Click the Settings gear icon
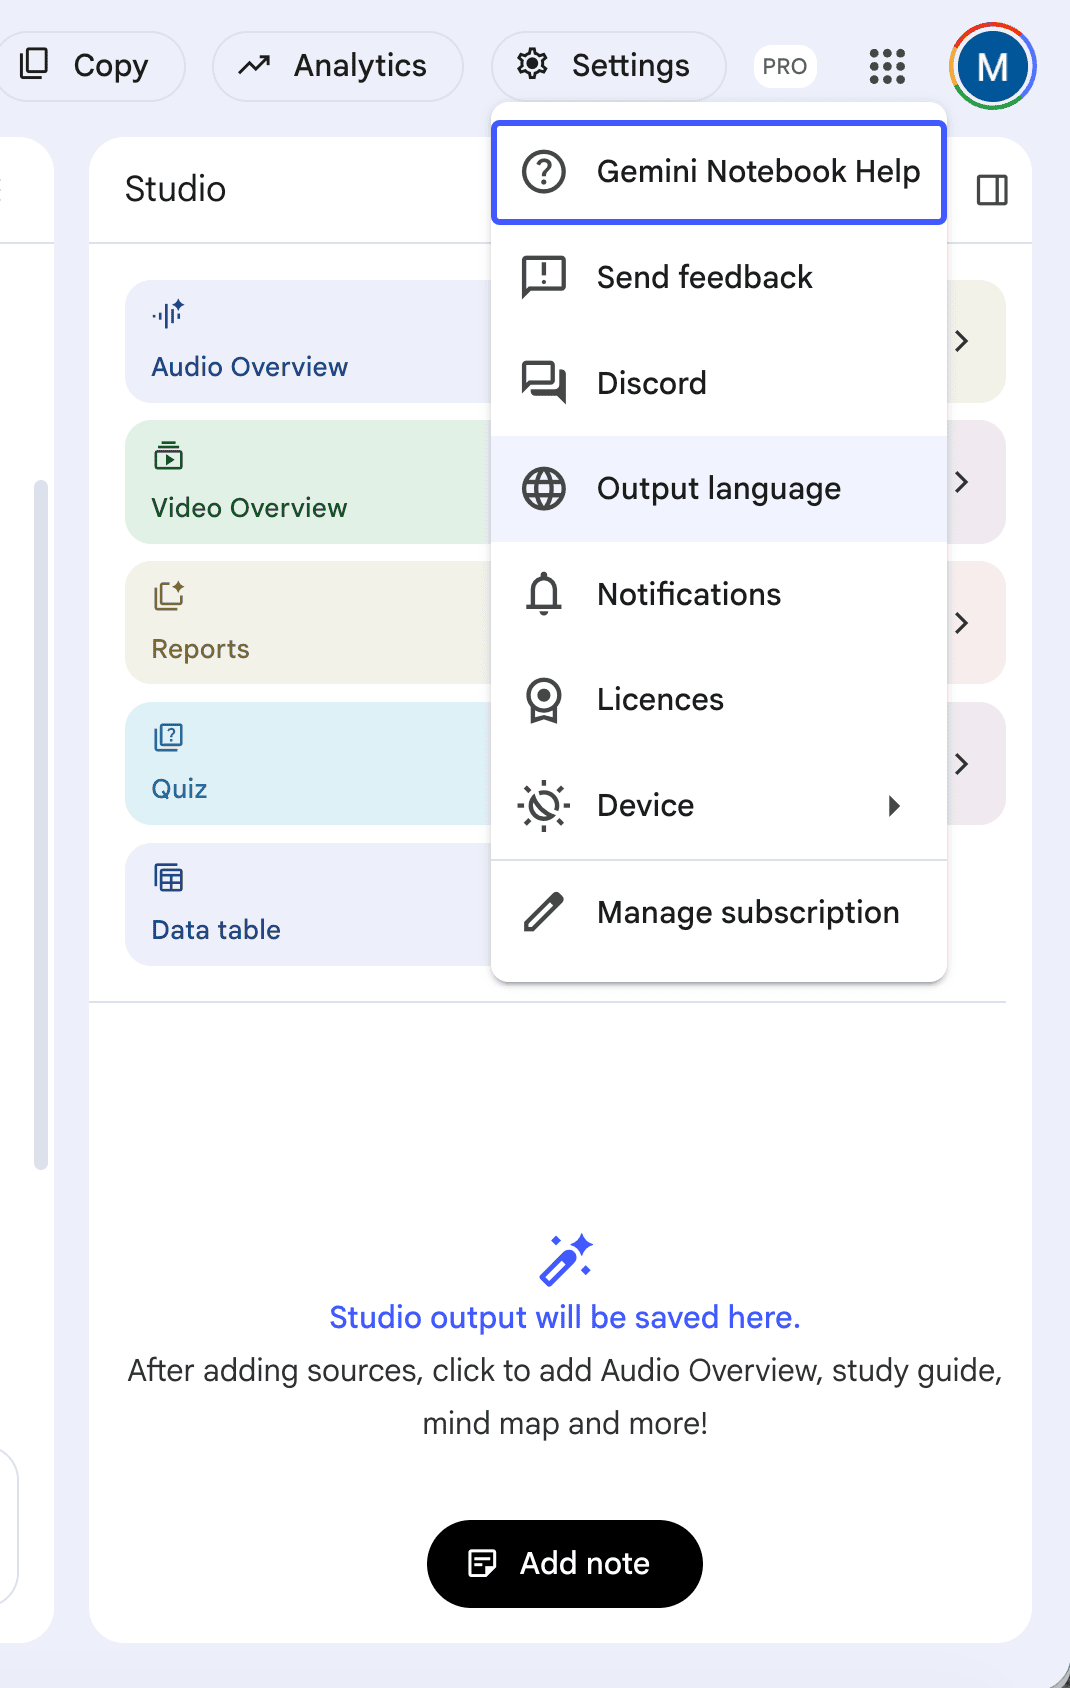The image size is (1070, 1688). click(532, 64)
